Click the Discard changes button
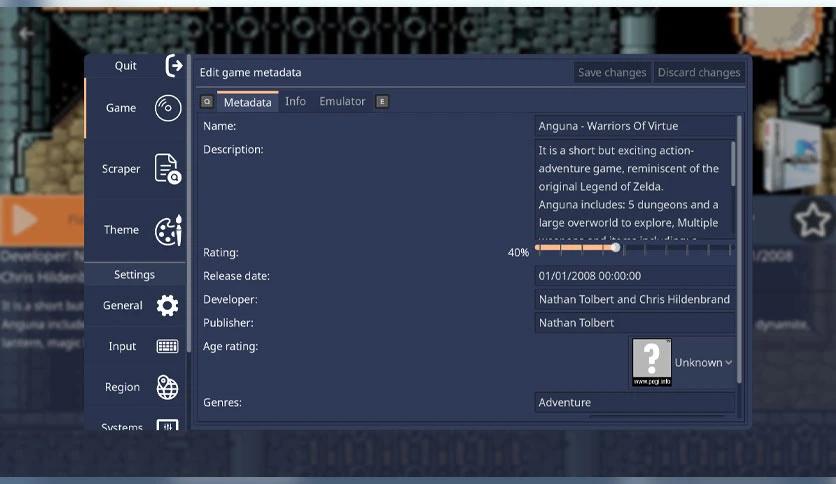836x484 pixels. 699,72
